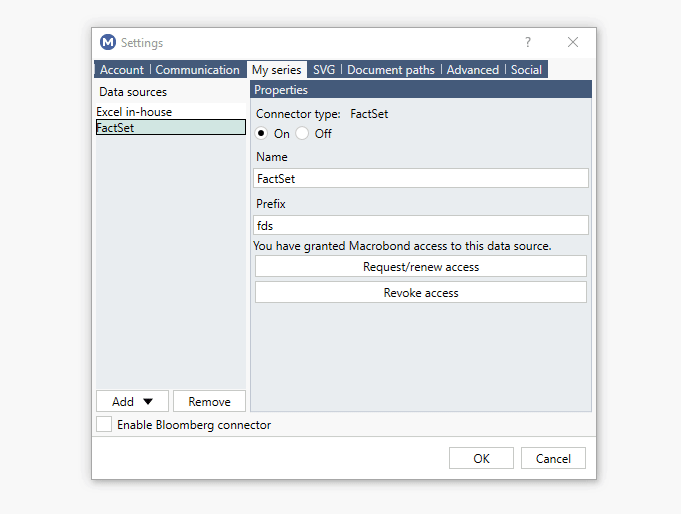Click Revoke access button
This screenshot has height=514, width=681.
coord(421,292)
